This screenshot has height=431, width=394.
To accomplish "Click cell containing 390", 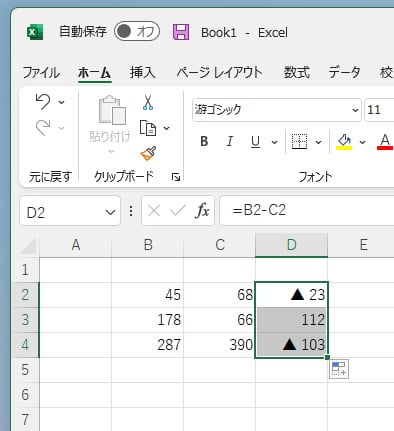I will pos(220,345).
